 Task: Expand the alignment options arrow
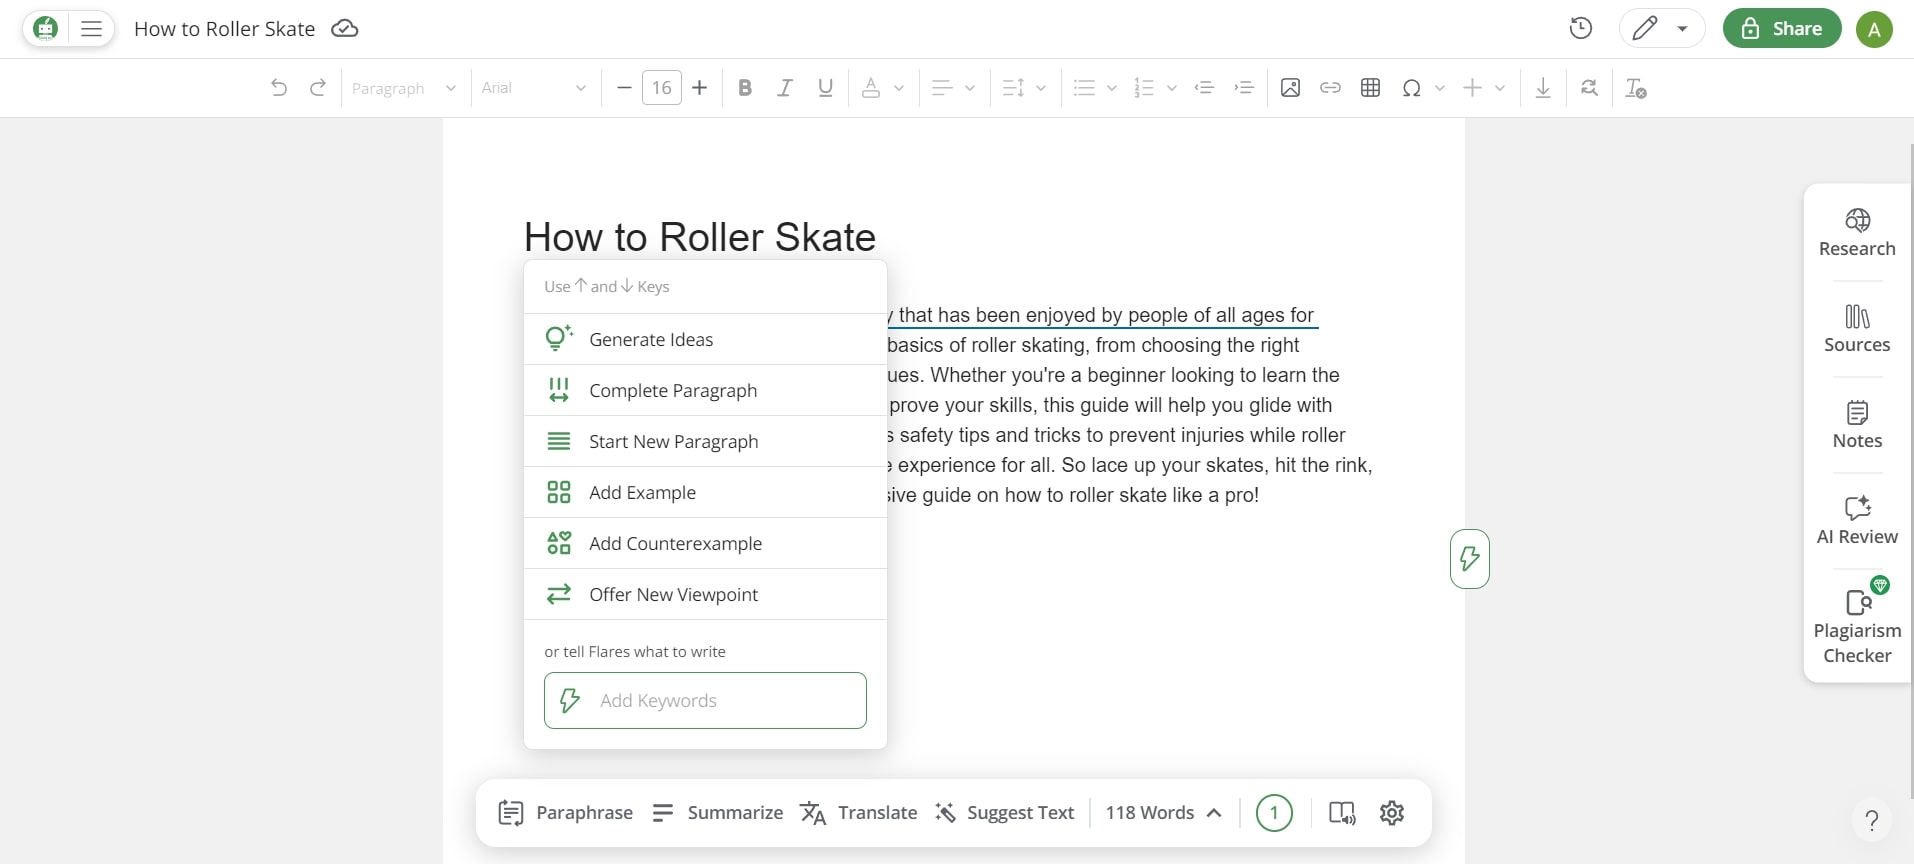970,88
